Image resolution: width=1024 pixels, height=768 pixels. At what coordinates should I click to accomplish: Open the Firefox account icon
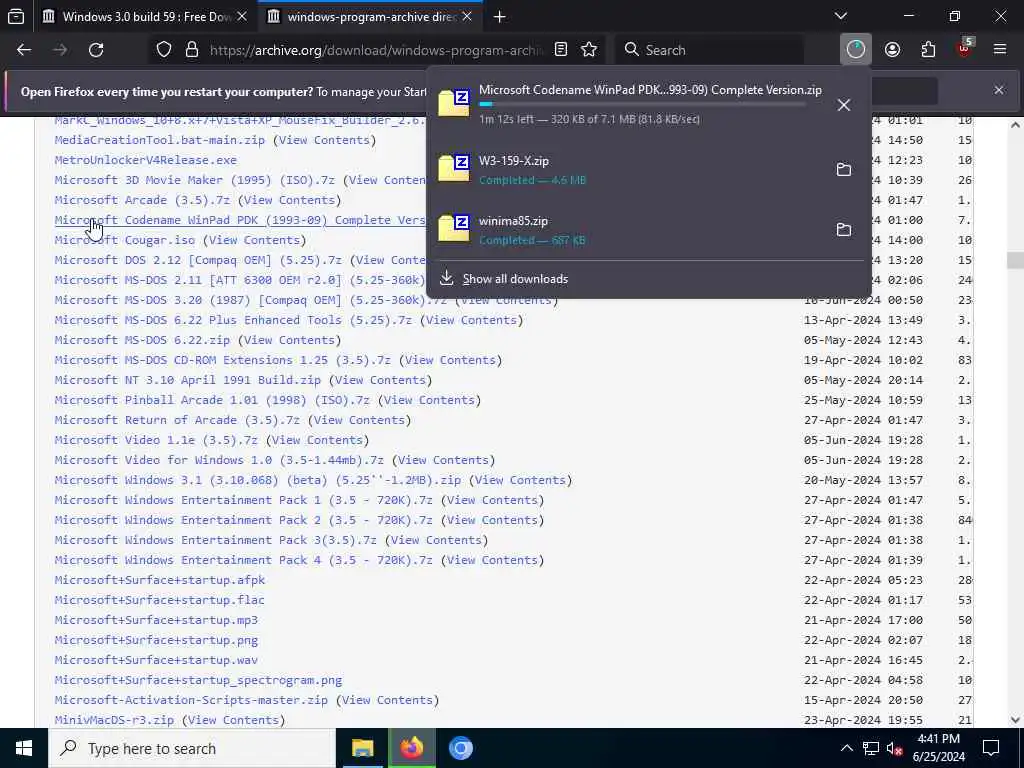tap(892, 50)
